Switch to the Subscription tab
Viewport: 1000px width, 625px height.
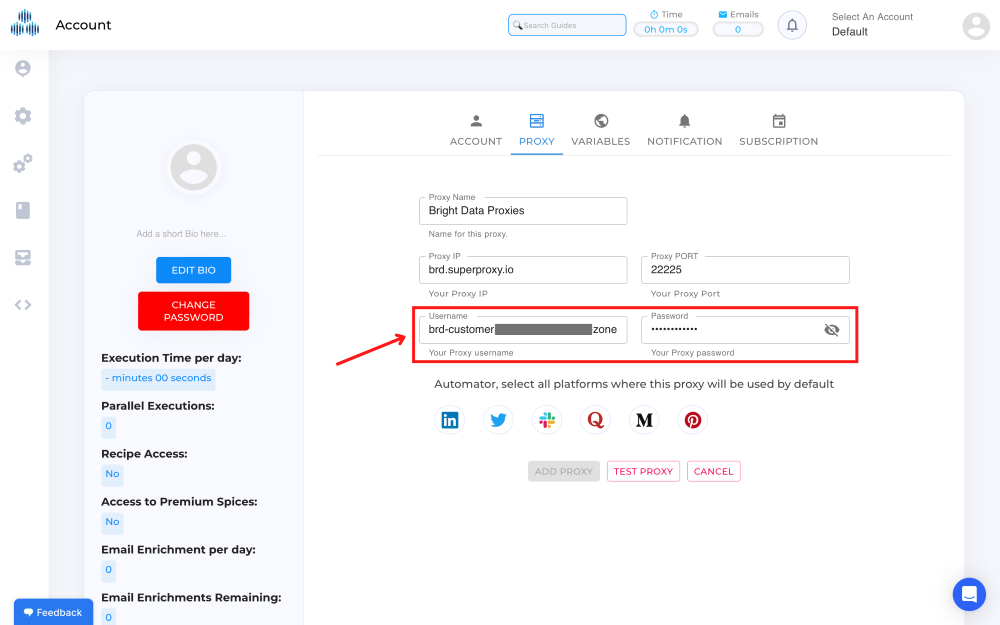[779, 131]
